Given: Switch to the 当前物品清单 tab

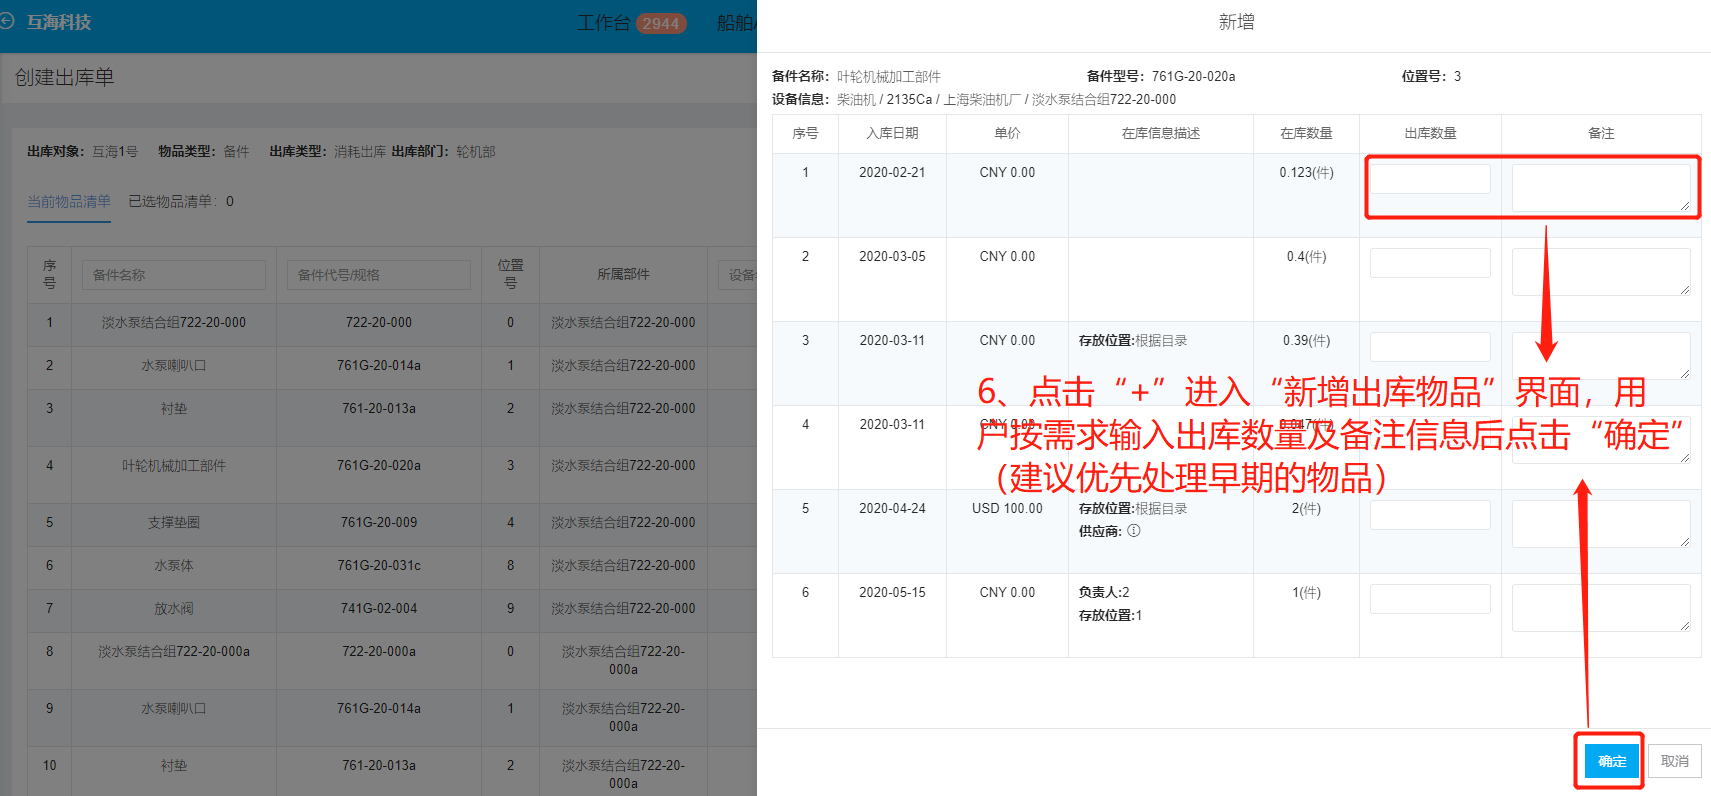Looking at the screenshot, I should click(x=69, y=201).
